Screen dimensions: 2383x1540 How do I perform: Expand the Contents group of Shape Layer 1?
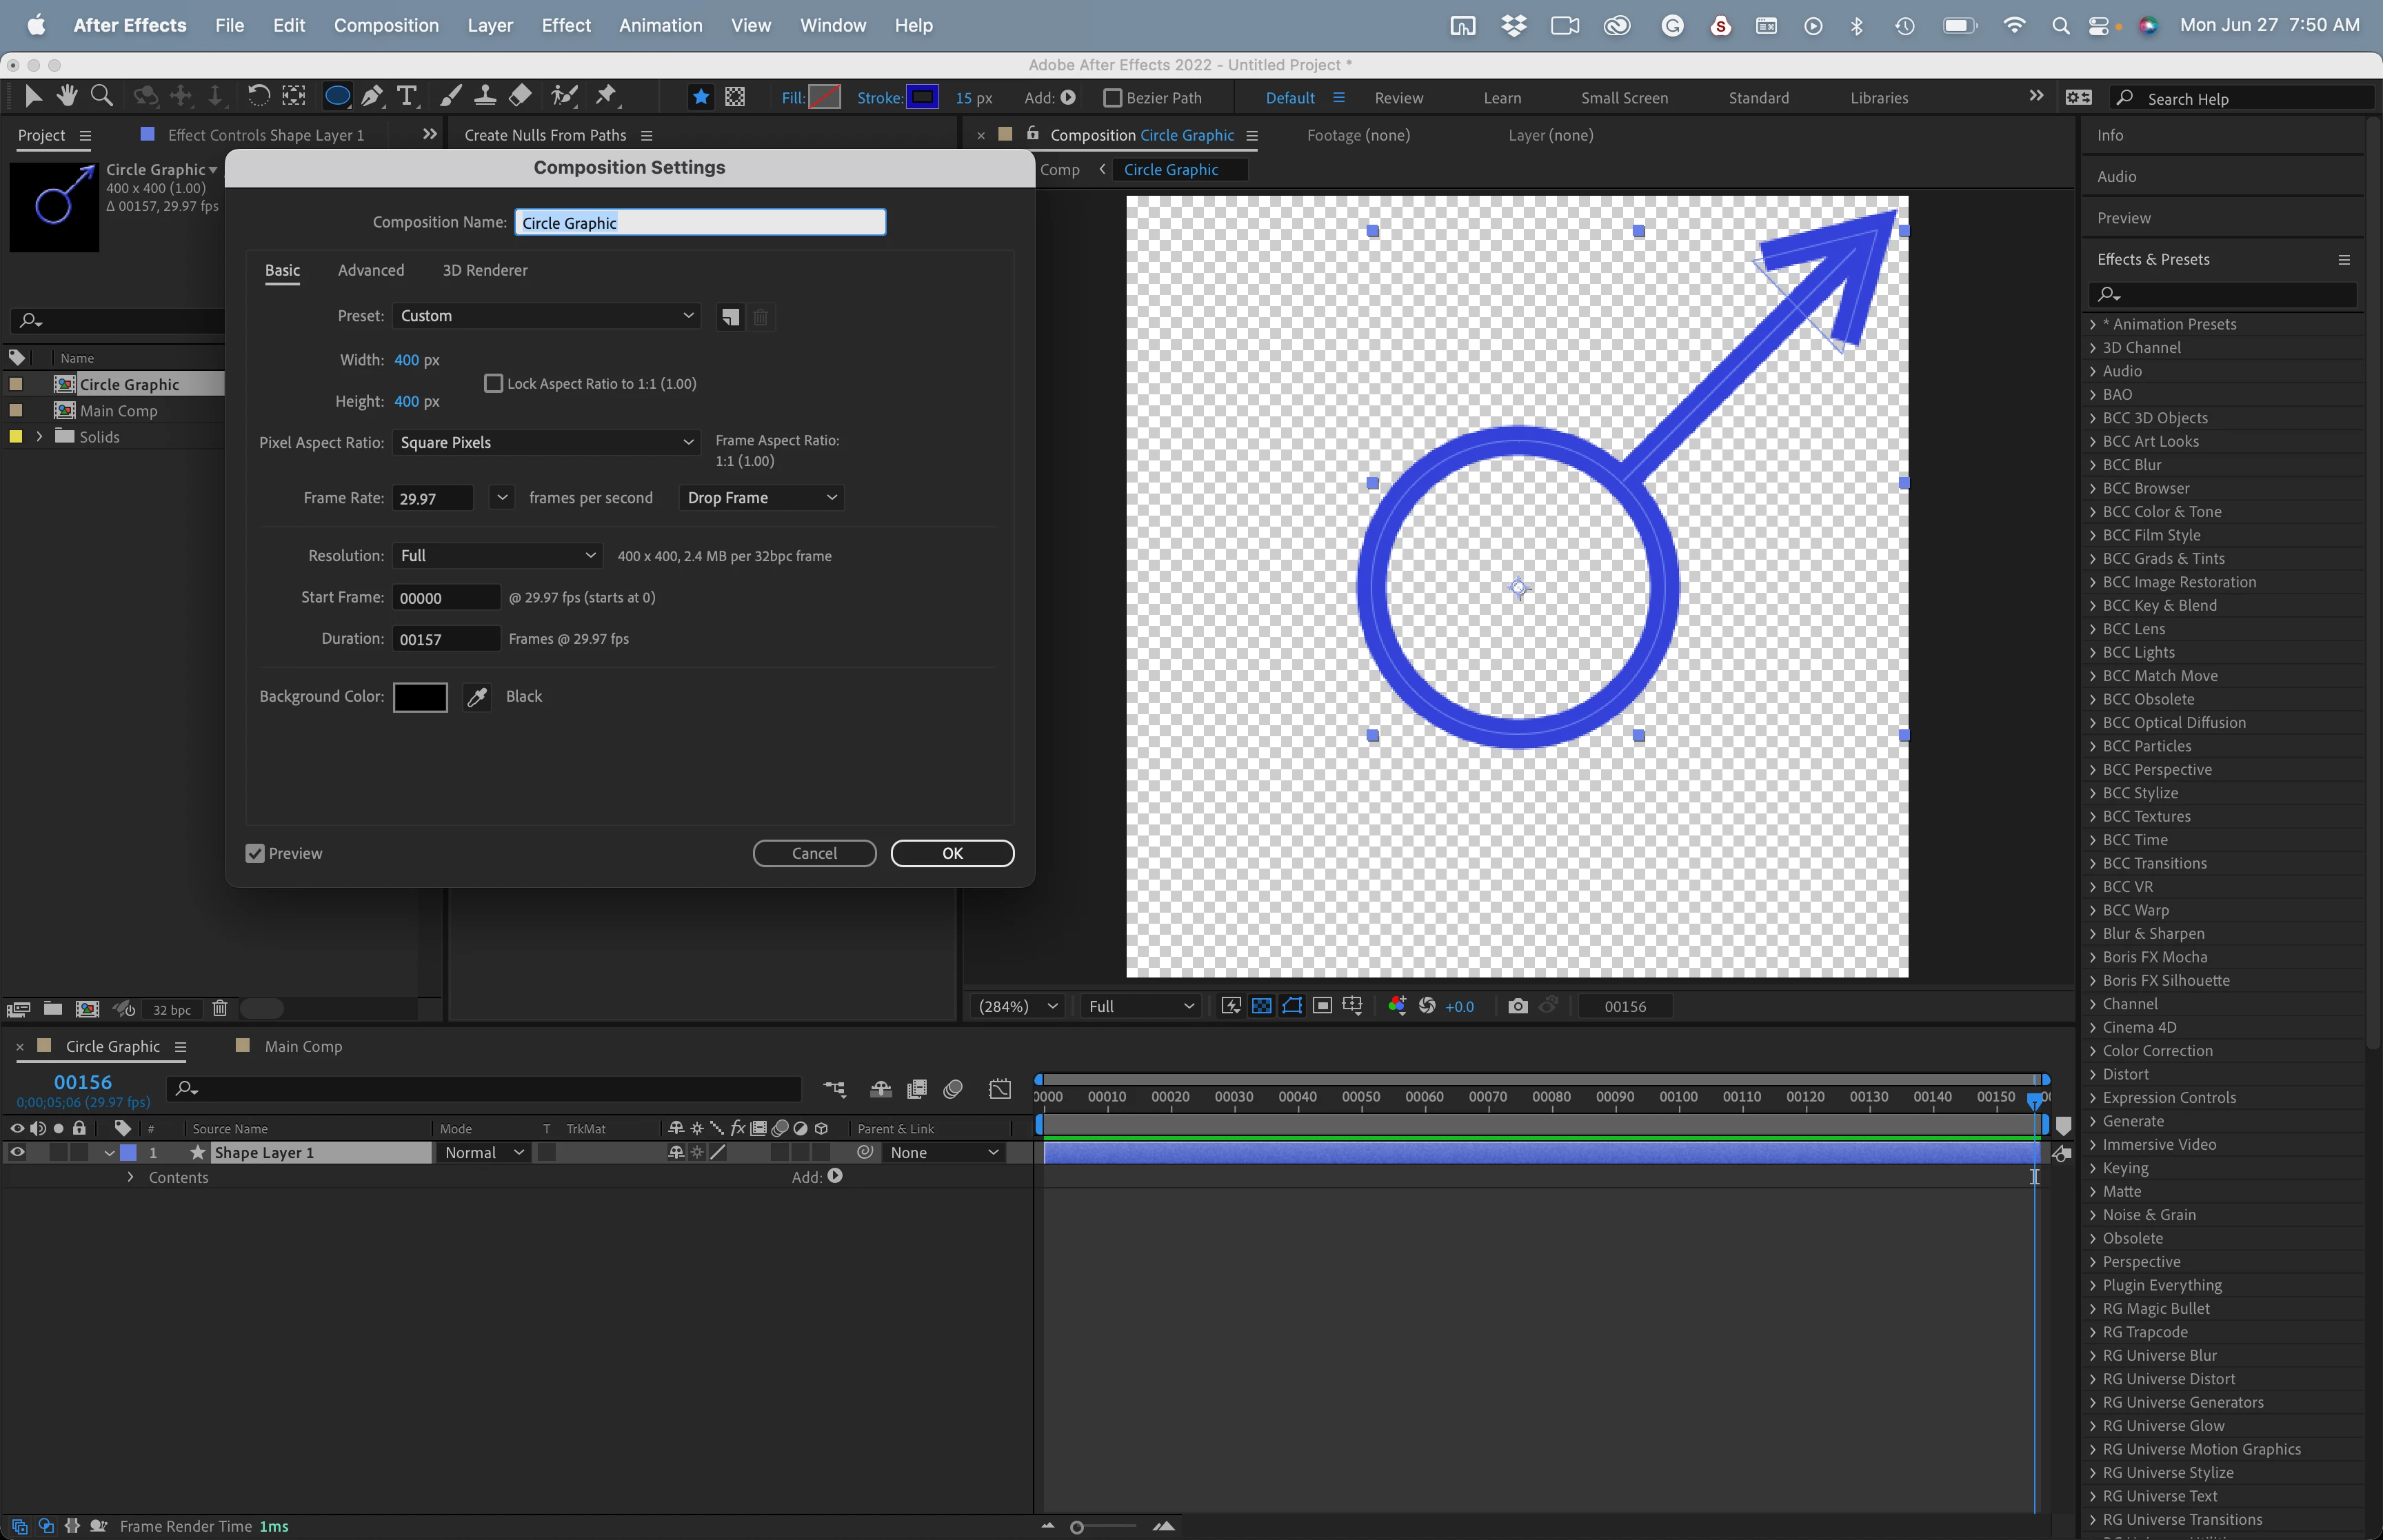point(130,1178)
